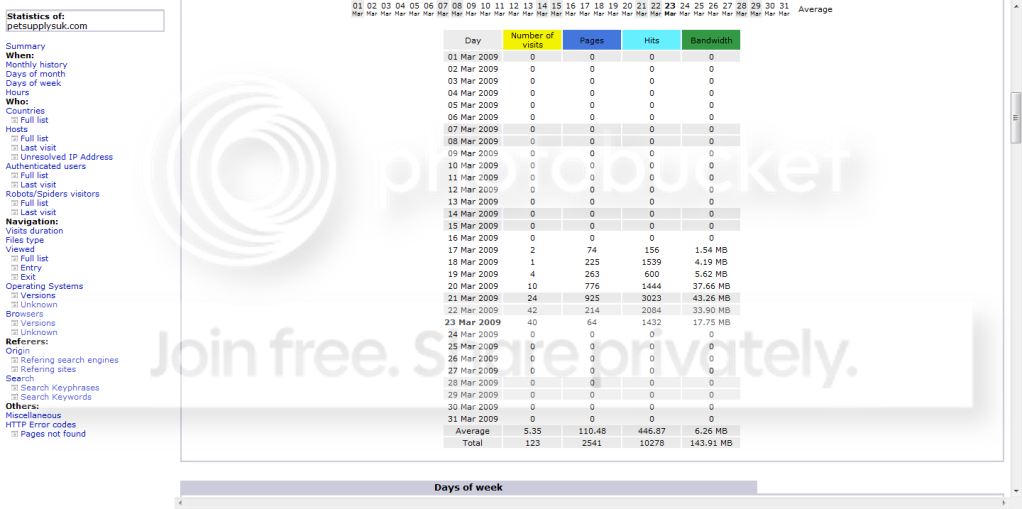Open Files type report link

(x=25, y=240)
